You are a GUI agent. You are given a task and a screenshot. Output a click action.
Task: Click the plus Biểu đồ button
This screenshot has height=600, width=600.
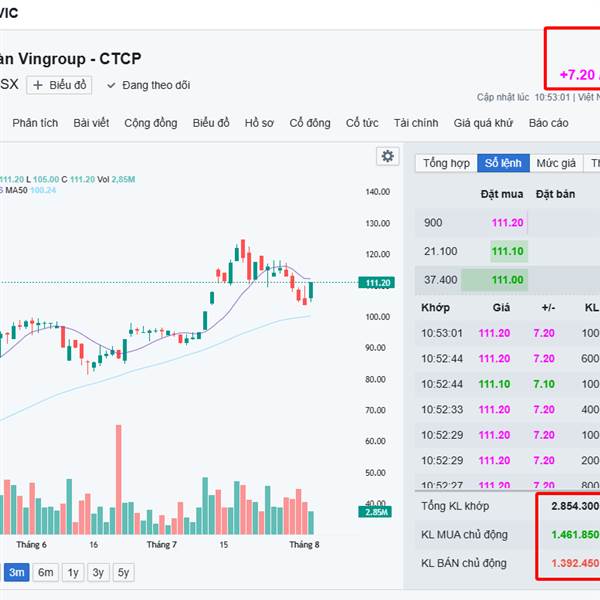coord(59,85)
